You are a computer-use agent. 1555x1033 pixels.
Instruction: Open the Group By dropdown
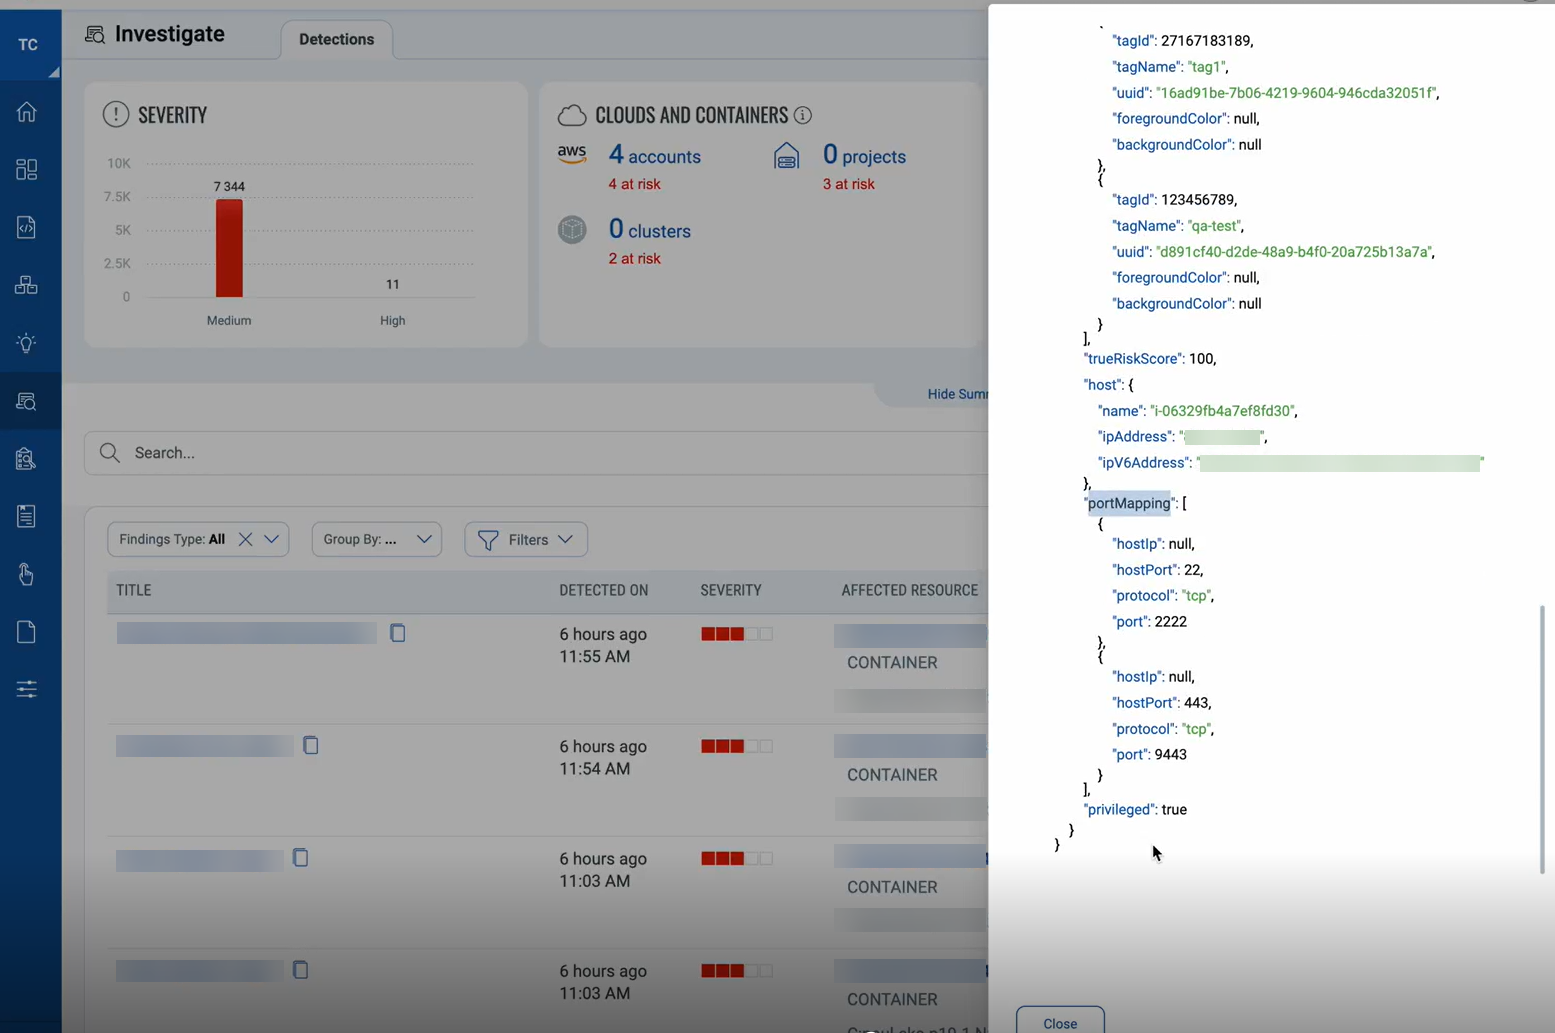tap(377, 540)
